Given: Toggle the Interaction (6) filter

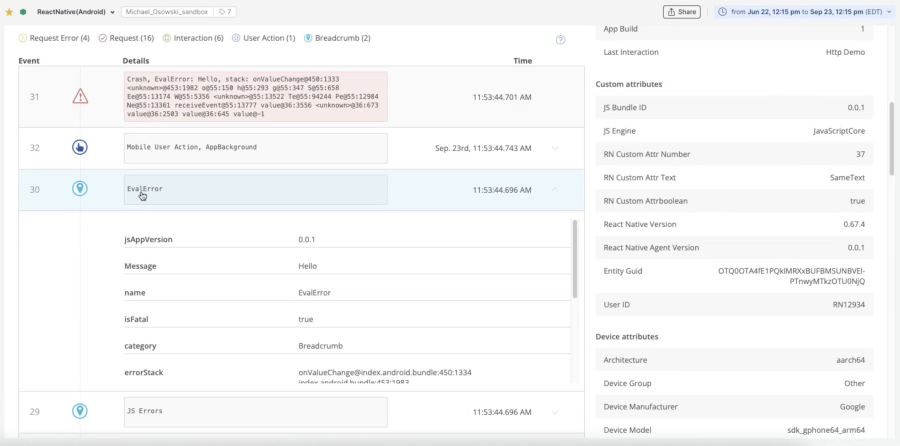Looking at the screenshot, I should [192, 38].
